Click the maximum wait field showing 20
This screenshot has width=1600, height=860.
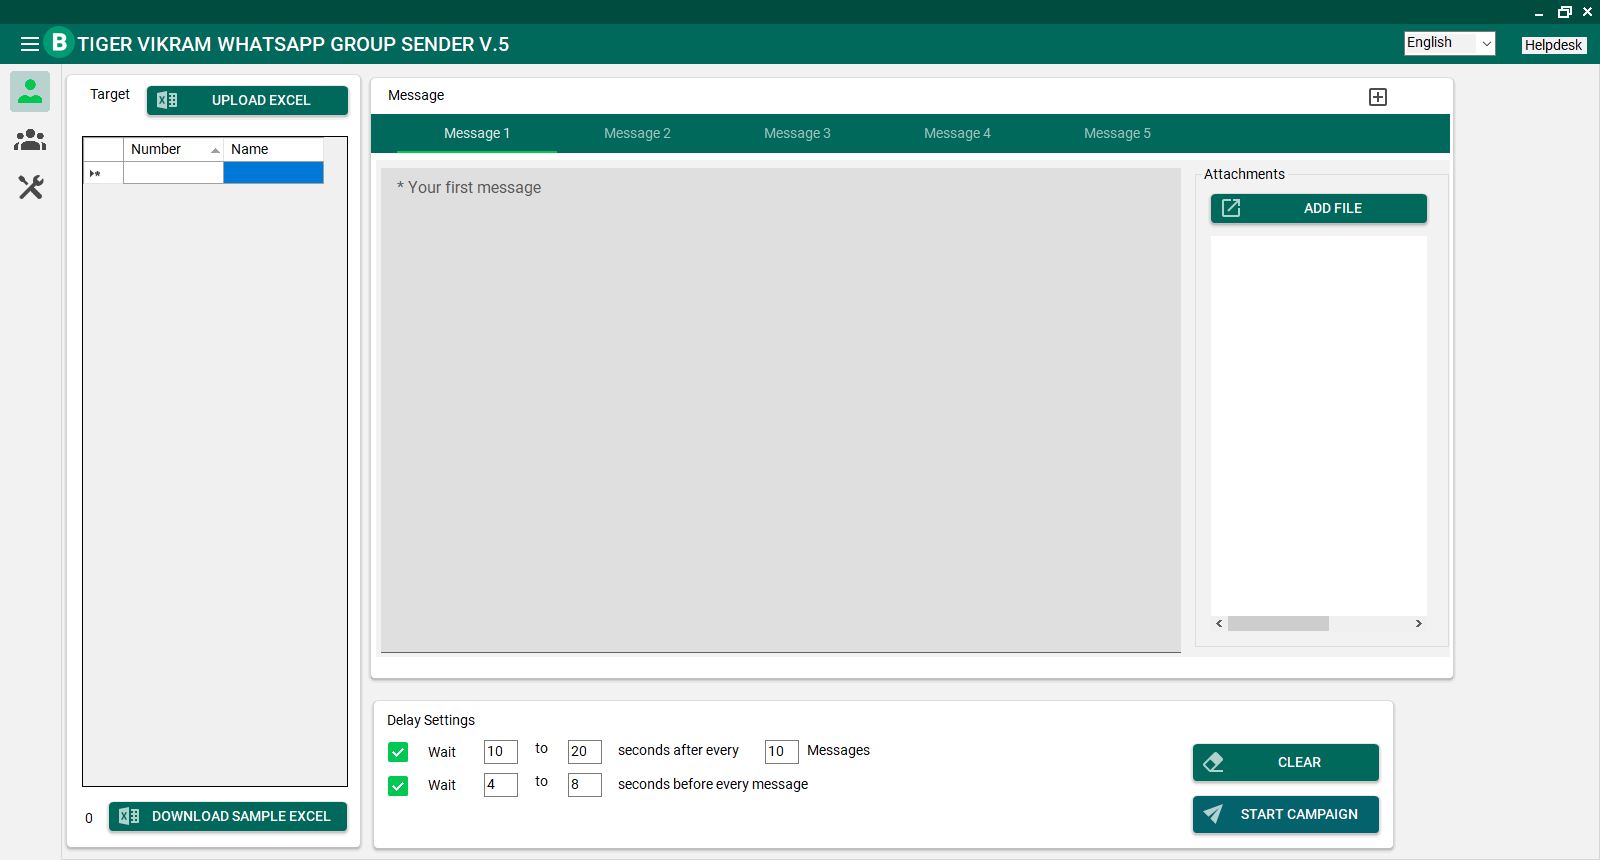[584, 752]
